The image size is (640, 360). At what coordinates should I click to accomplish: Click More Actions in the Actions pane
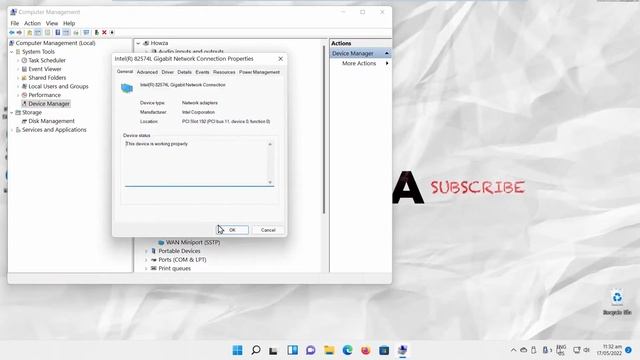click(359, 63)
